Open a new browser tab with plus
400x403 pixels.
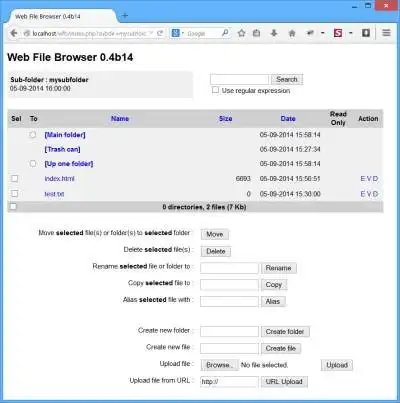pyautogui.click(x=125, y=15)
